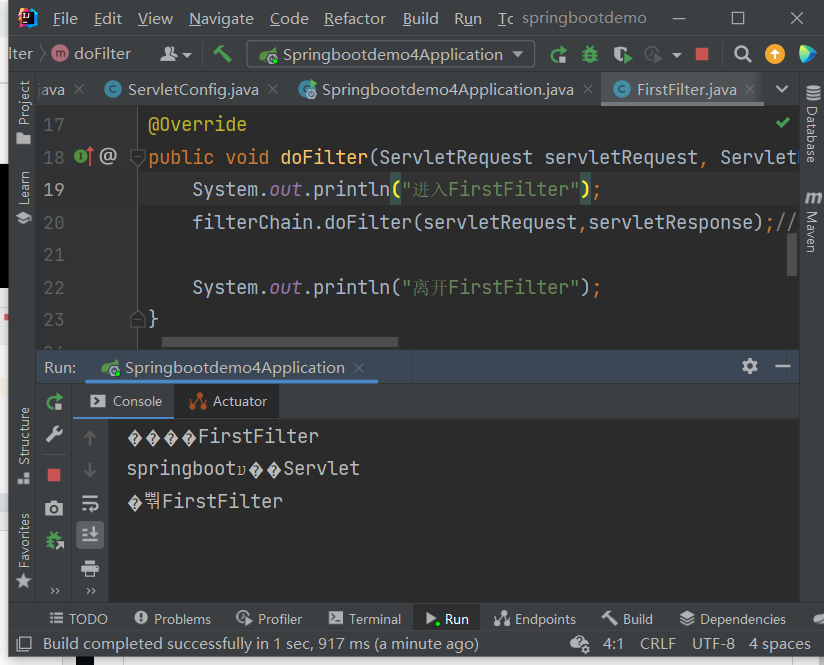Open the Database side panel

click(x=812, y=124)
